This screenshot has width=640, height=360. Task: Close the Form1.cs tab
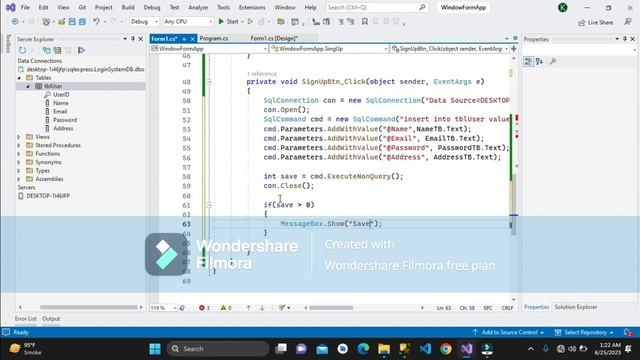(192, 39)
